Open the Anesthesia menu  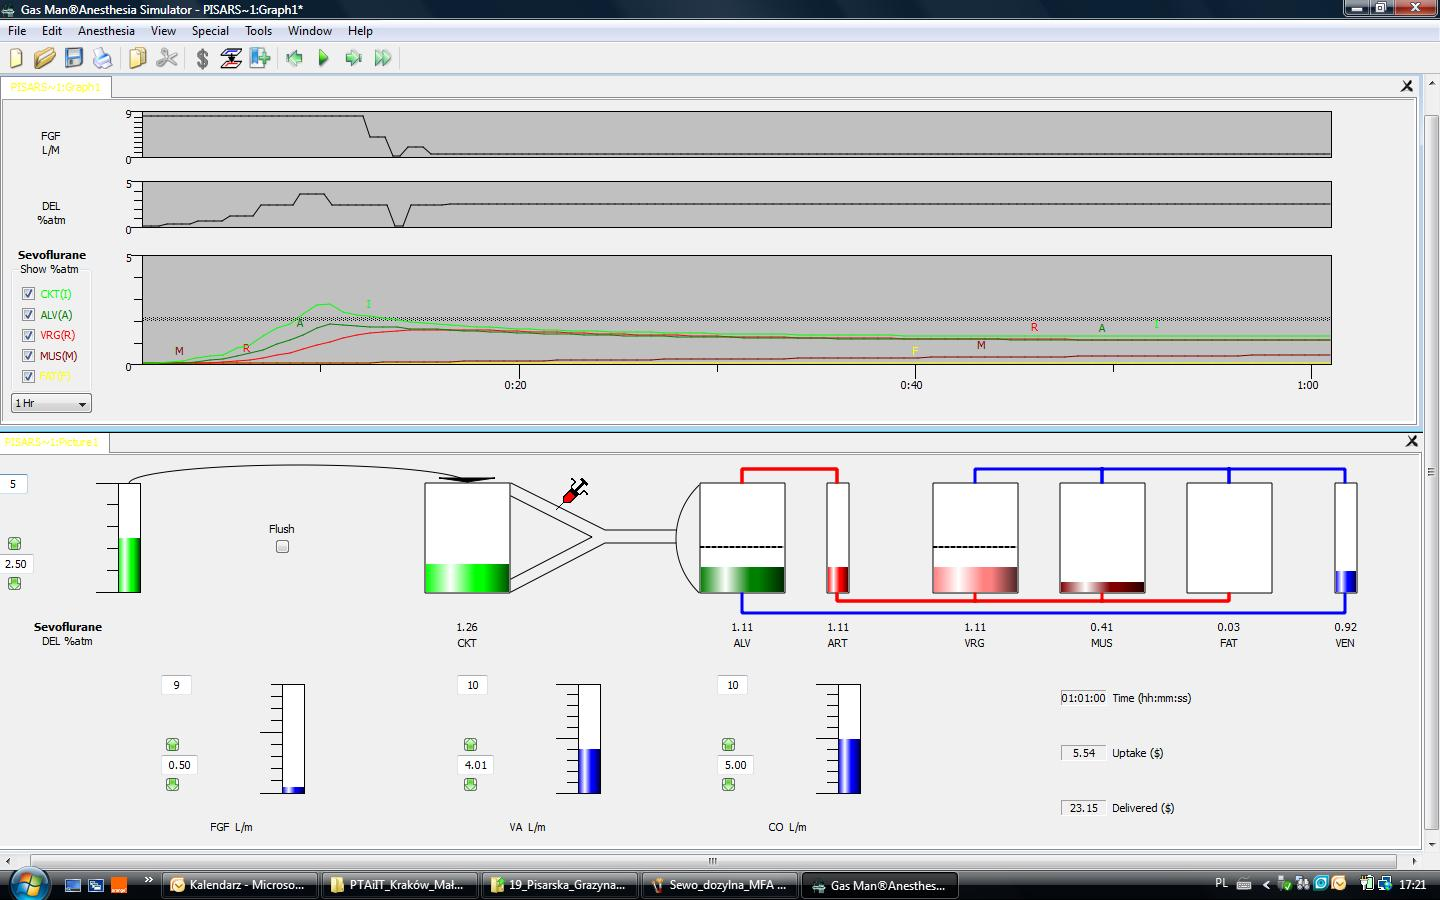click(x=106, y=31)
